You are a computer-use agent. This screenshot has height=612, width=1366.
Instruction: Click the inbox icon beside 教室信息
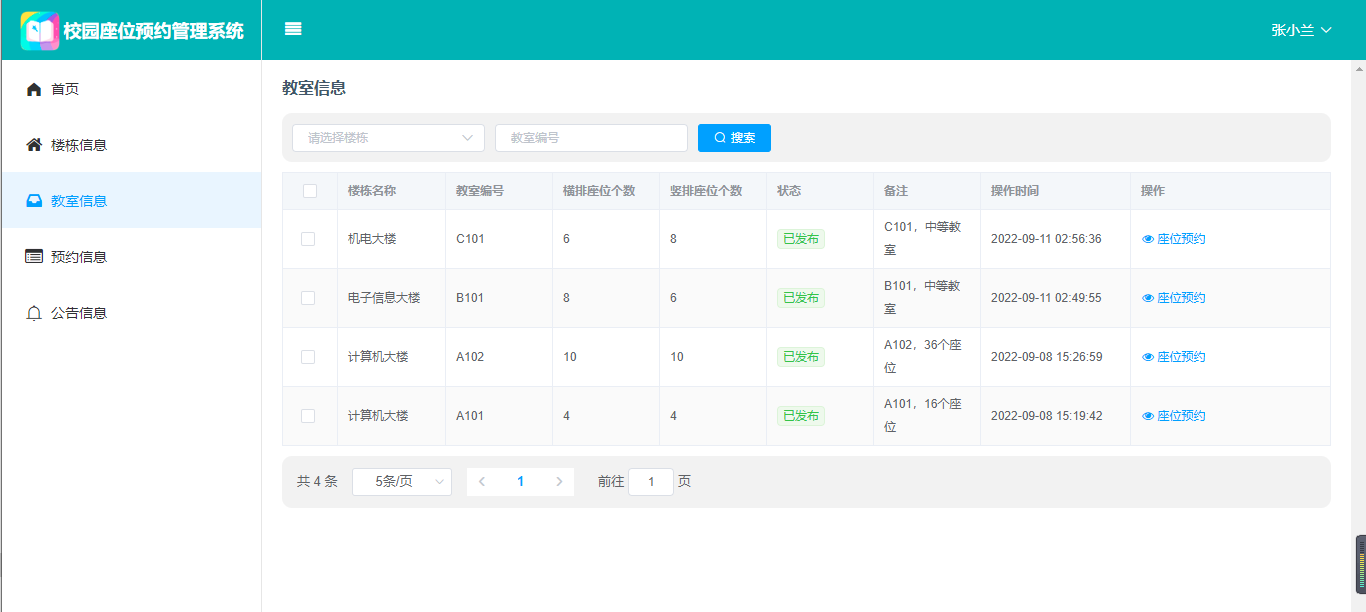(x=34, y=201)
